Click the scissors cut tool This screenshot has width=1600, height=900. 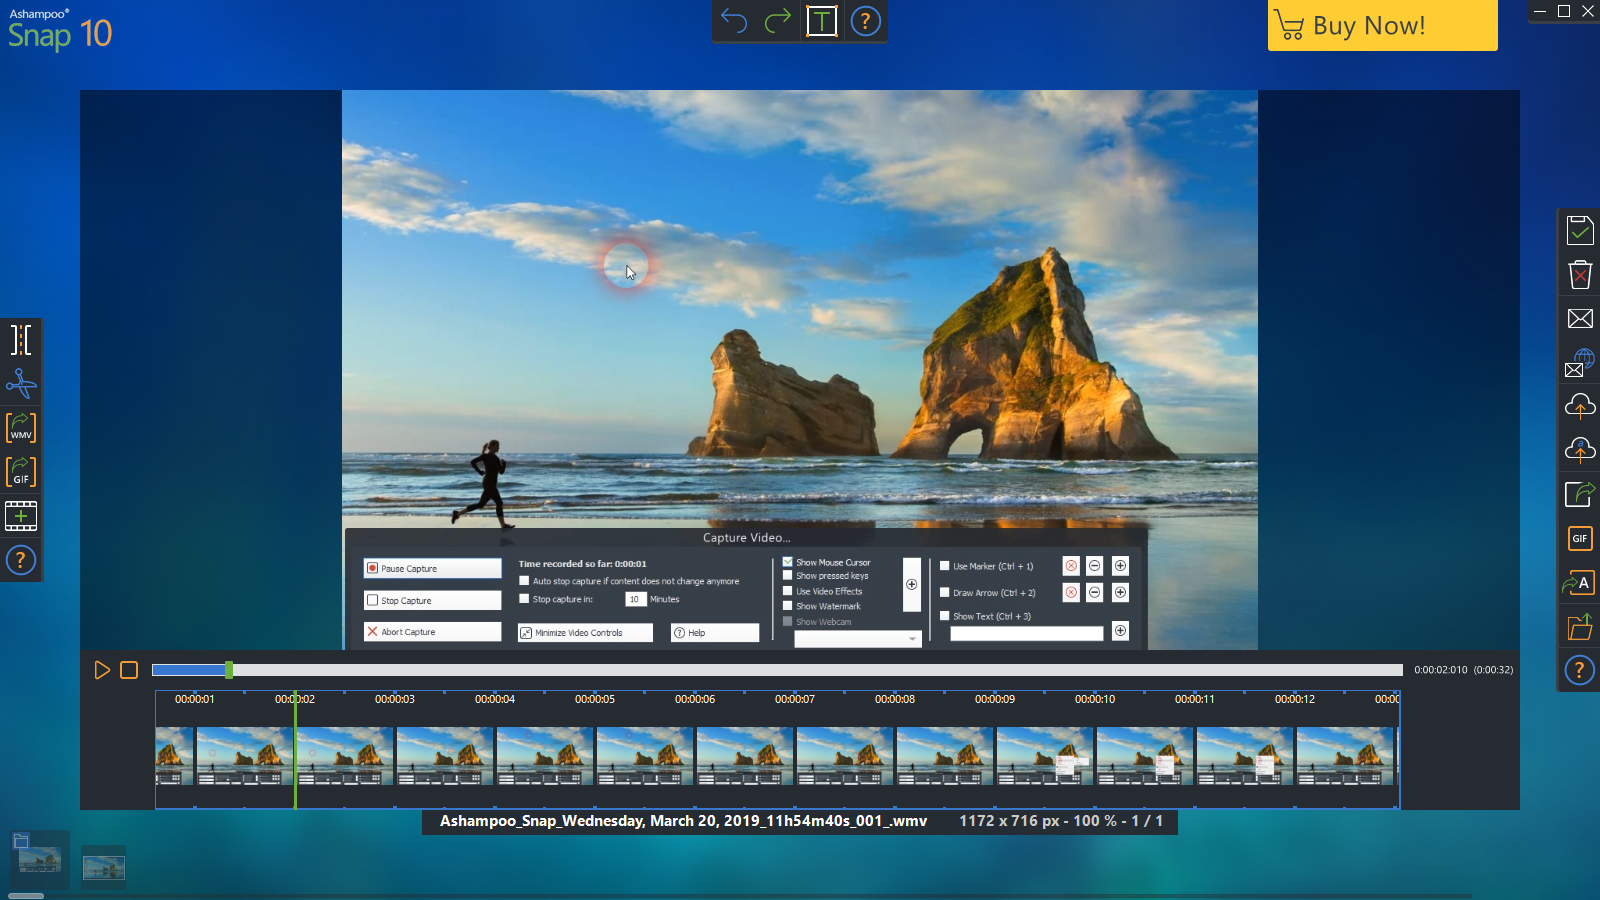pyautogui.click(x=21, y=384)
